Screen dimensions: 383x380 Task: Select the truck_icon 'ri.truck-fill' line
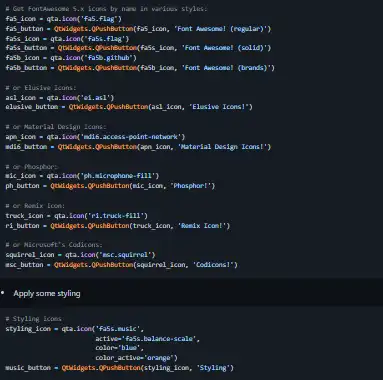[76, 216]
